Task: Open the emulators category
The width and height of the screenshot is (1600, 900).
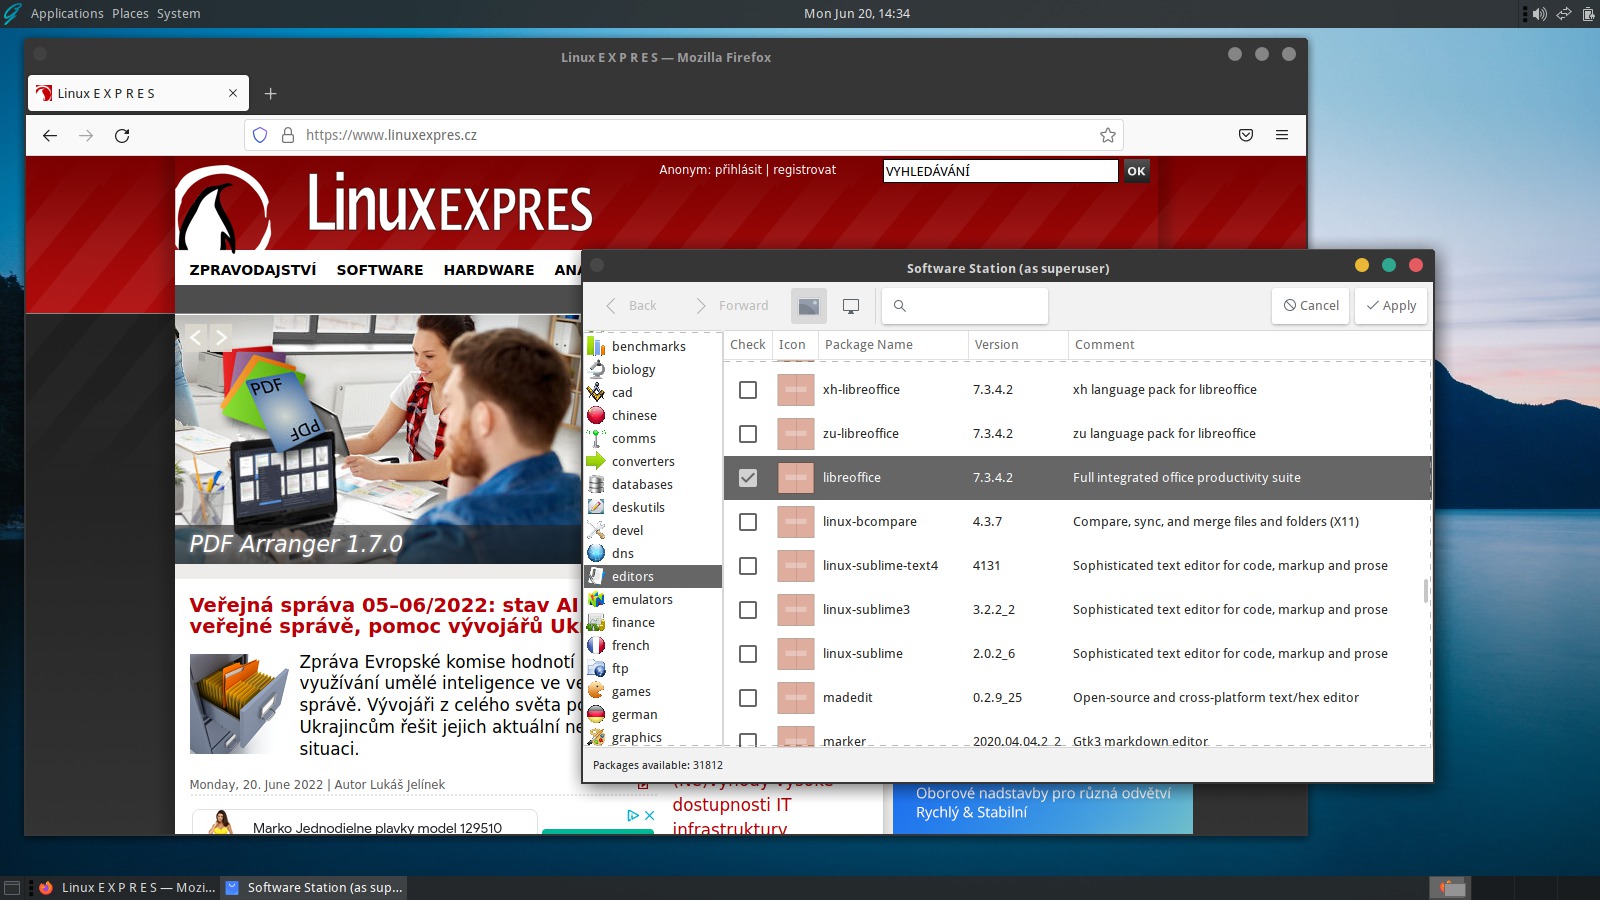Action: coord(642,599)
